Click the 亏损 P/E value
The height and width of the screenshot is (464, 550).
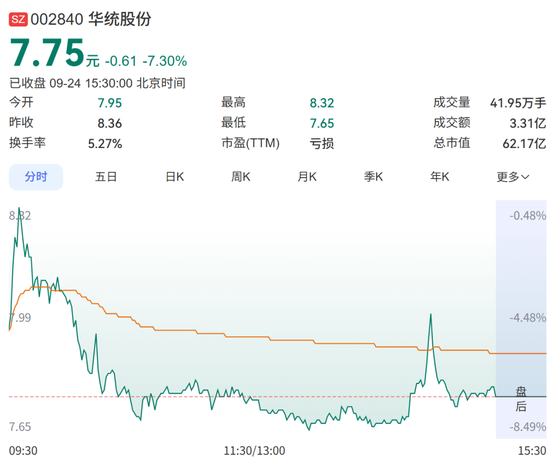322,143
